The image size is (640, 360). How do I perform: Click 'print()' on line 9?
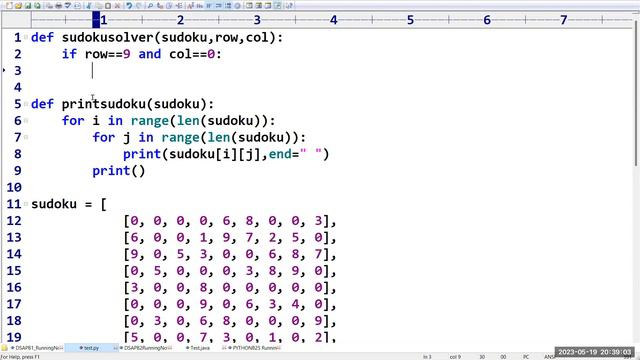pyautogui.click(x=118, y=171)
